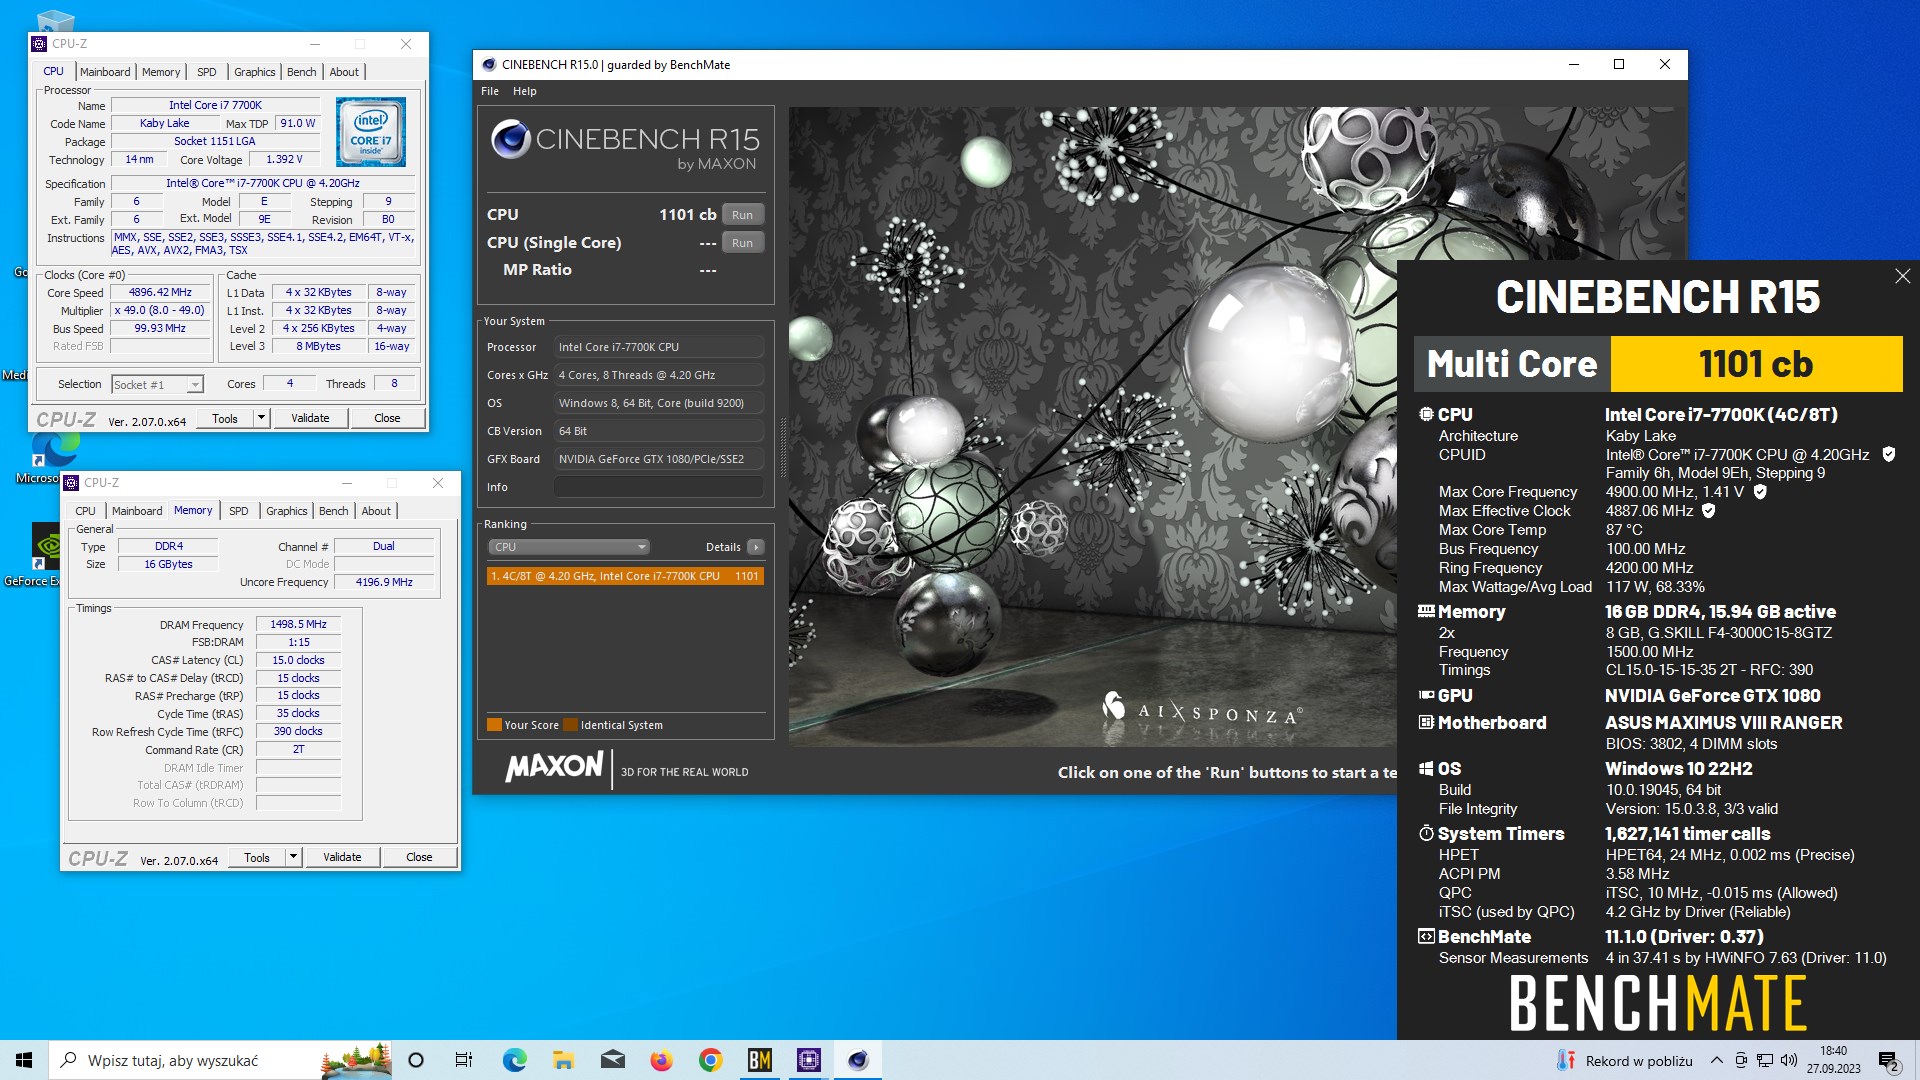This screenshot has height=1080, width=1920.
Task: Open Mail app from the taskbar
Action: pos(613,1060)
